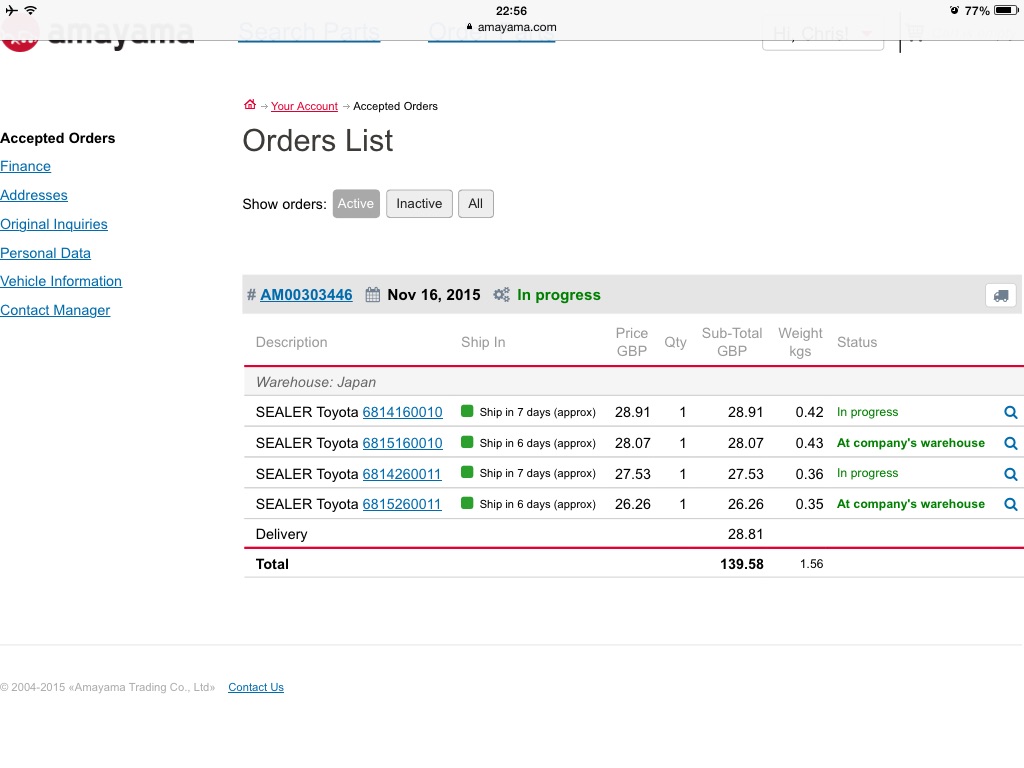This screenshot has height=768, width=1024.
Task: Tap the amayama.com address bar
Action: coord(511,27)
